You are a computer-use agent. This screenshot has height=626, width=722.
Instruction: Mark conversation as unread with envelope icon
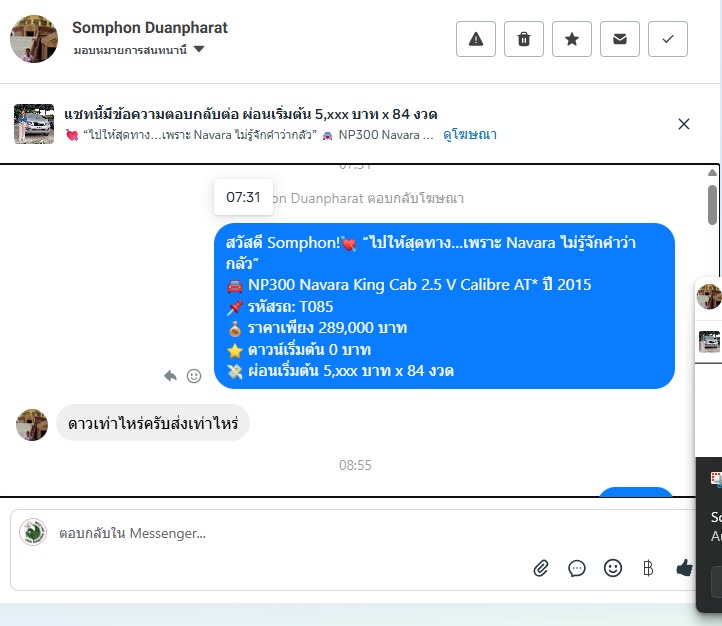(619, 39)
